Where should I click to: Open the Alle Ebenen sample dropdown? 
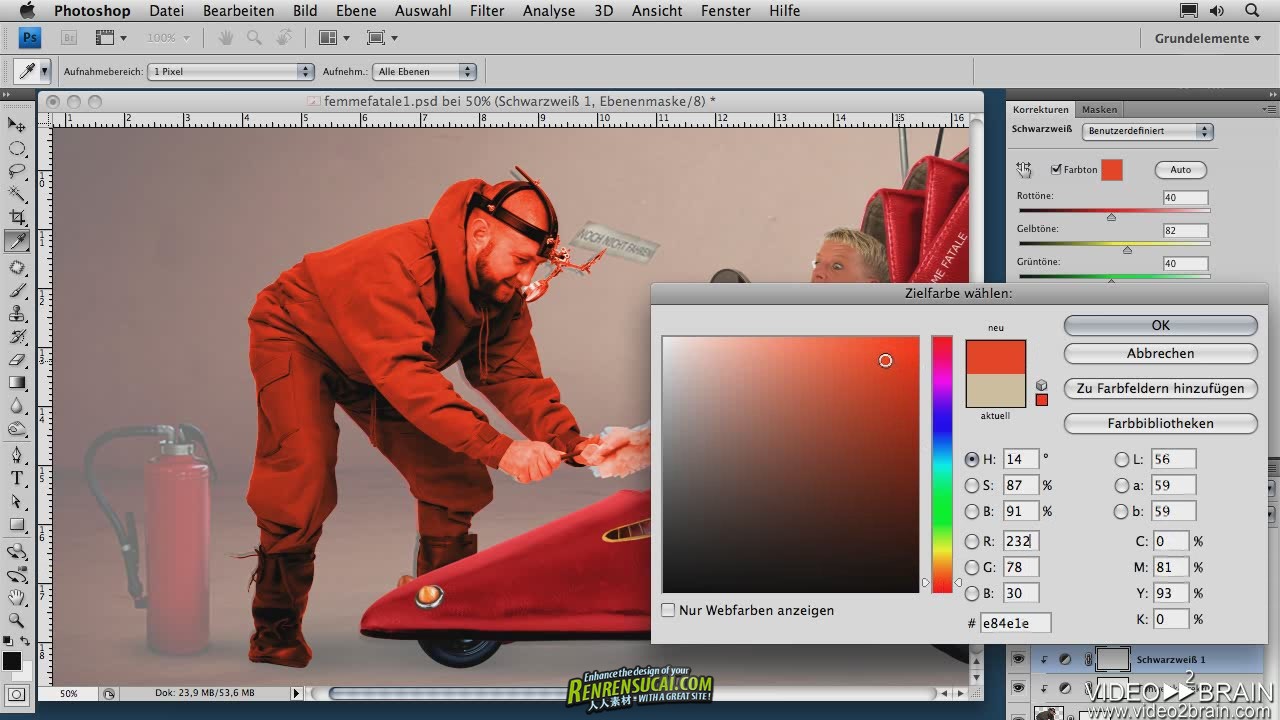pos(424,71)
